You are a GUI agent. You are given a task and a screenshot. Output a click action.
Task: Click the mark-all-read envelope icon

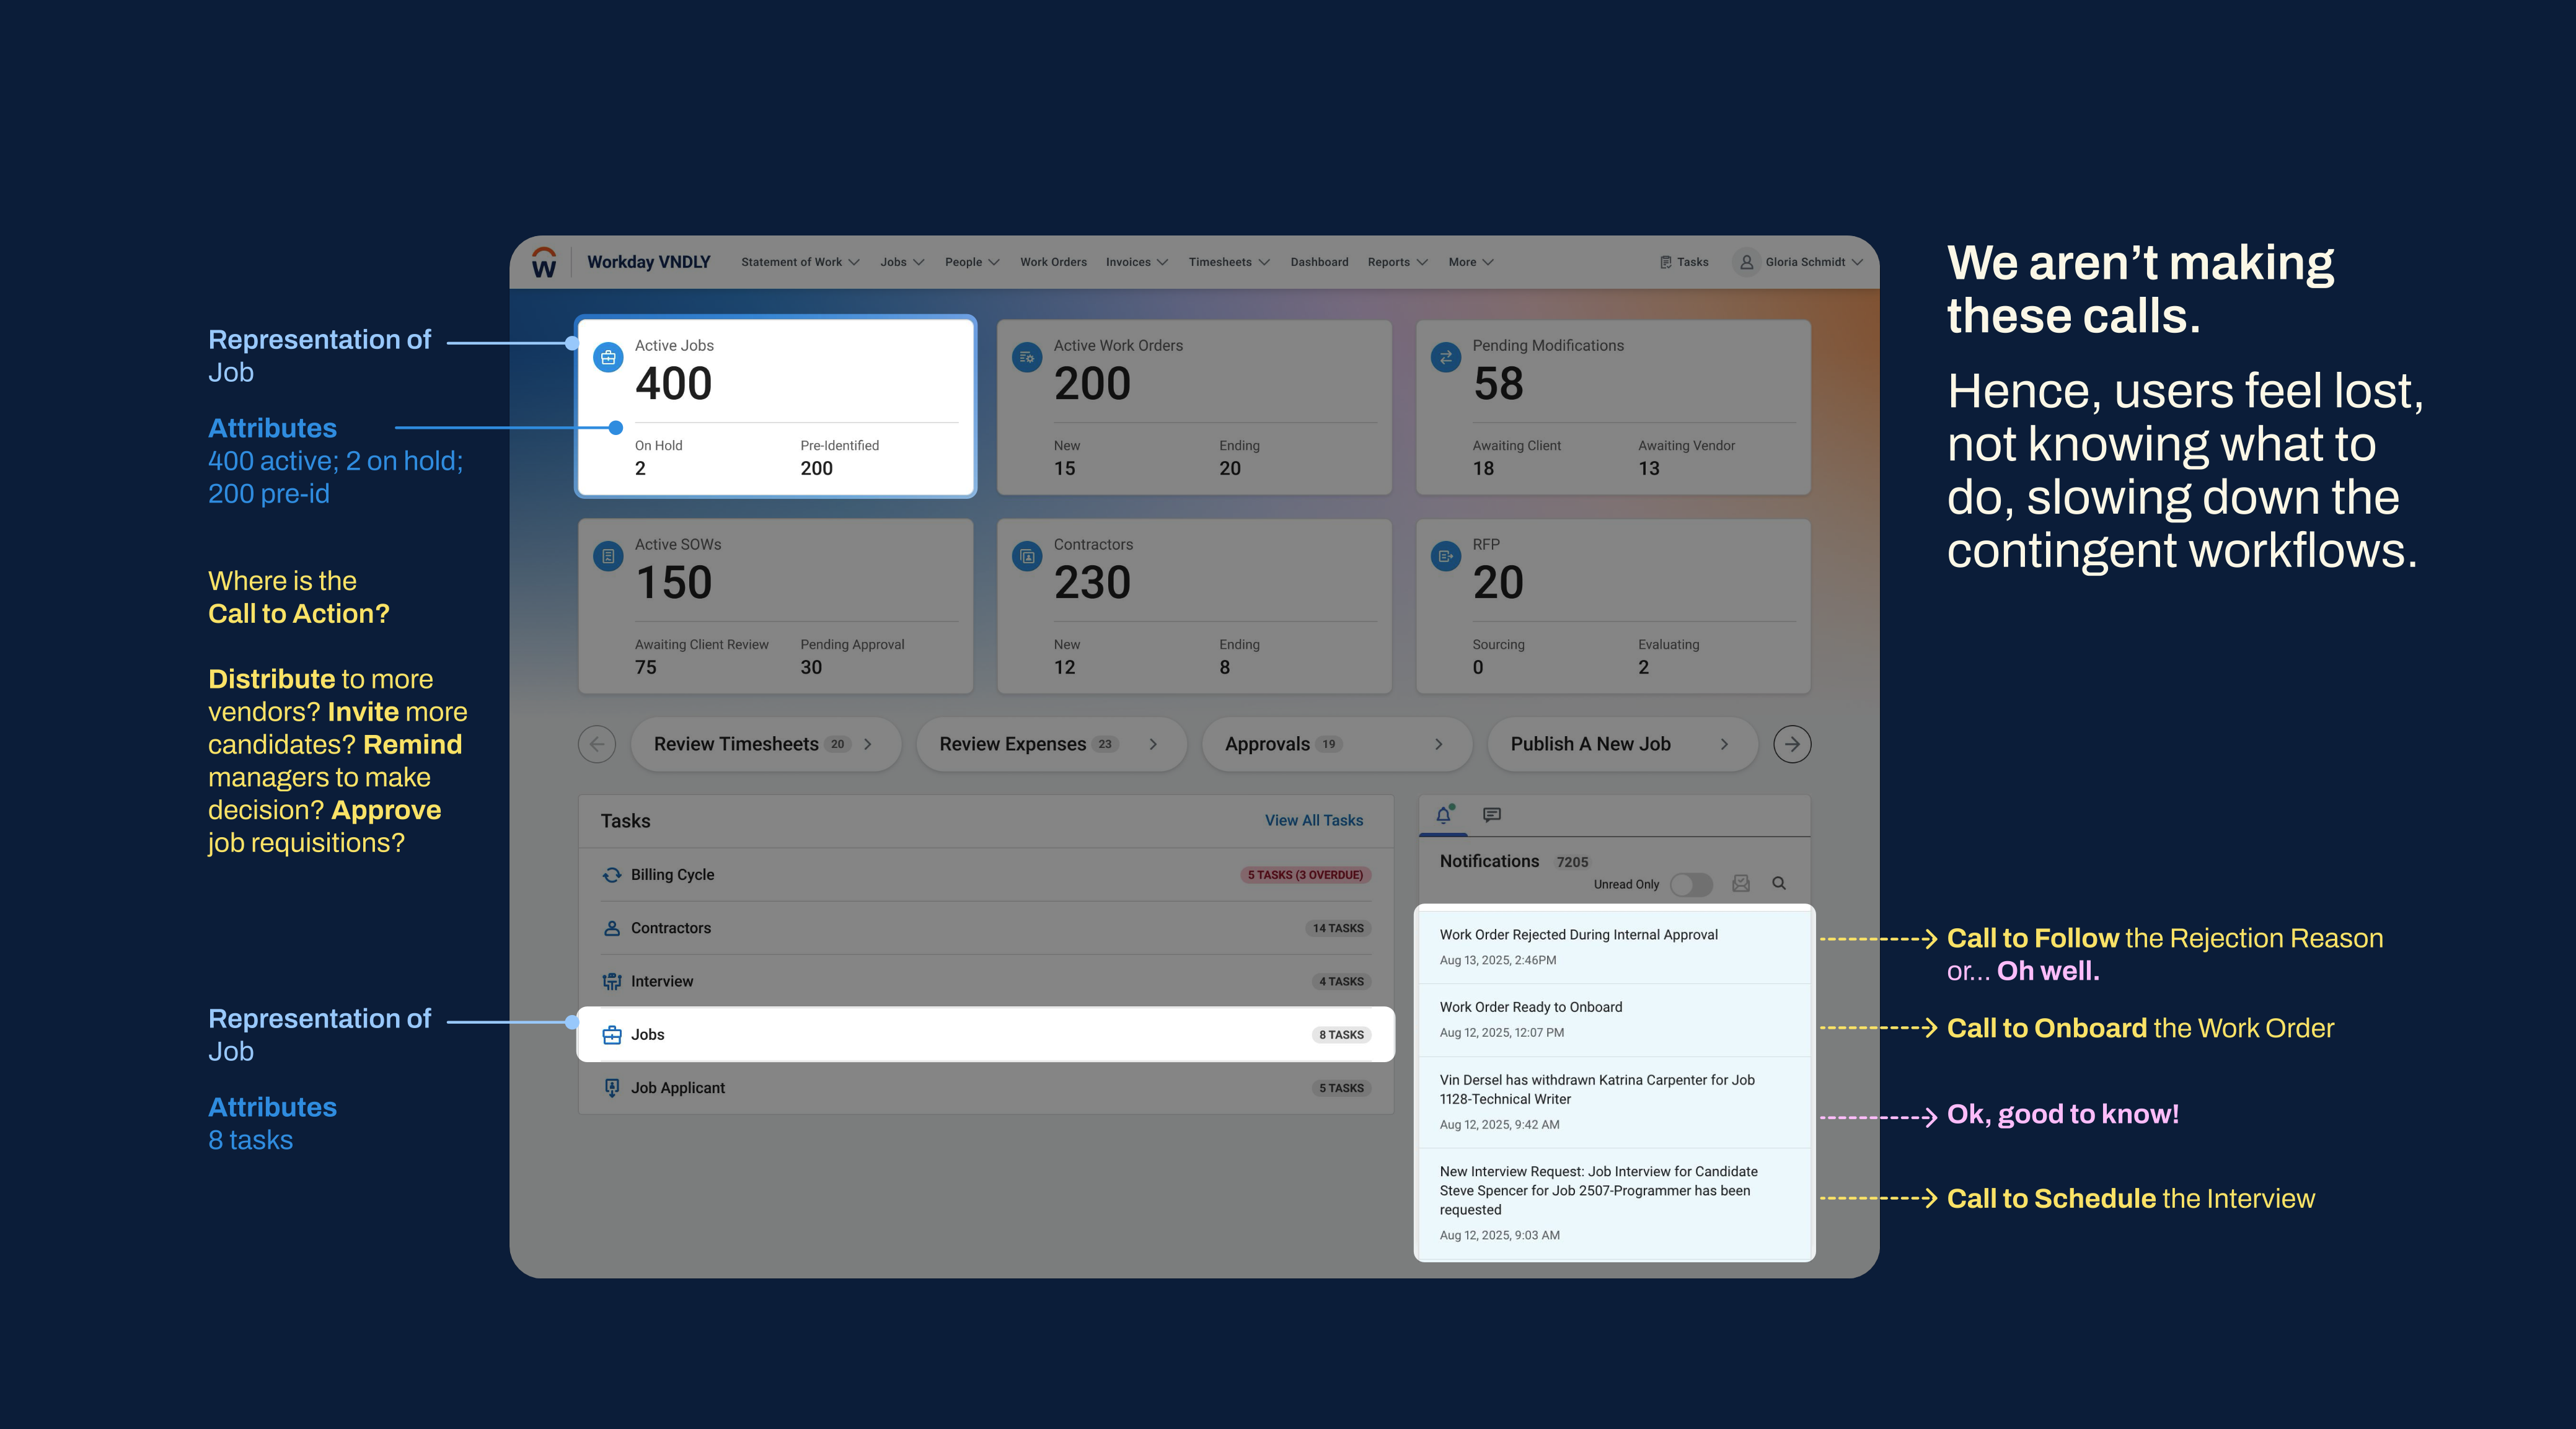tap(1741, 883)
